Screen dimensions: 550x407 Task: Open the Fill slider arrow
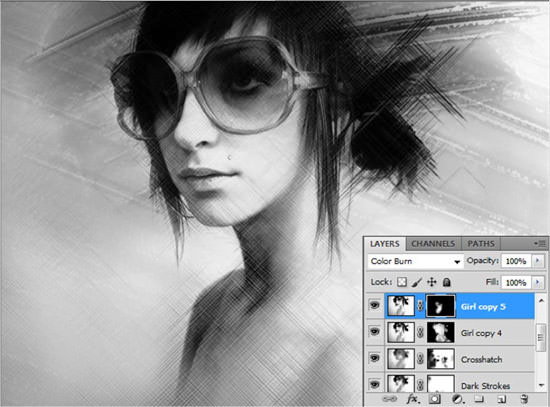coord(537,282)
